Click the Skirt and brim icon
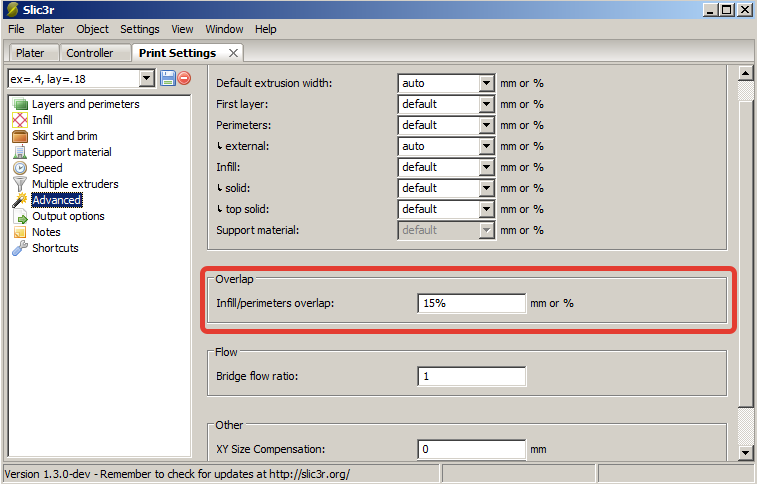The width and height of the screenshot is (757, 484). pyautogui.click(x=20, y=136)
